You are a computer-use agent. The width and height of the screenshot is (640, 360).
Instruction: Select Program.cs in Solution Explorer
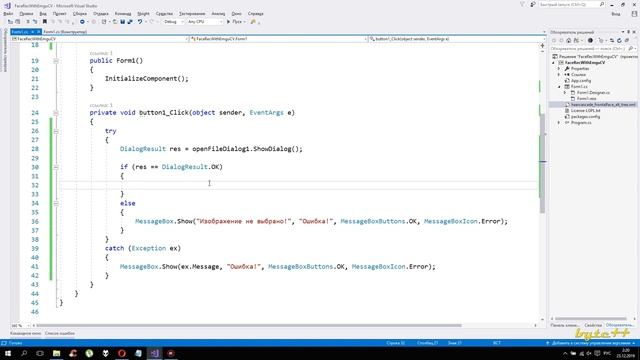pos(581,122)
